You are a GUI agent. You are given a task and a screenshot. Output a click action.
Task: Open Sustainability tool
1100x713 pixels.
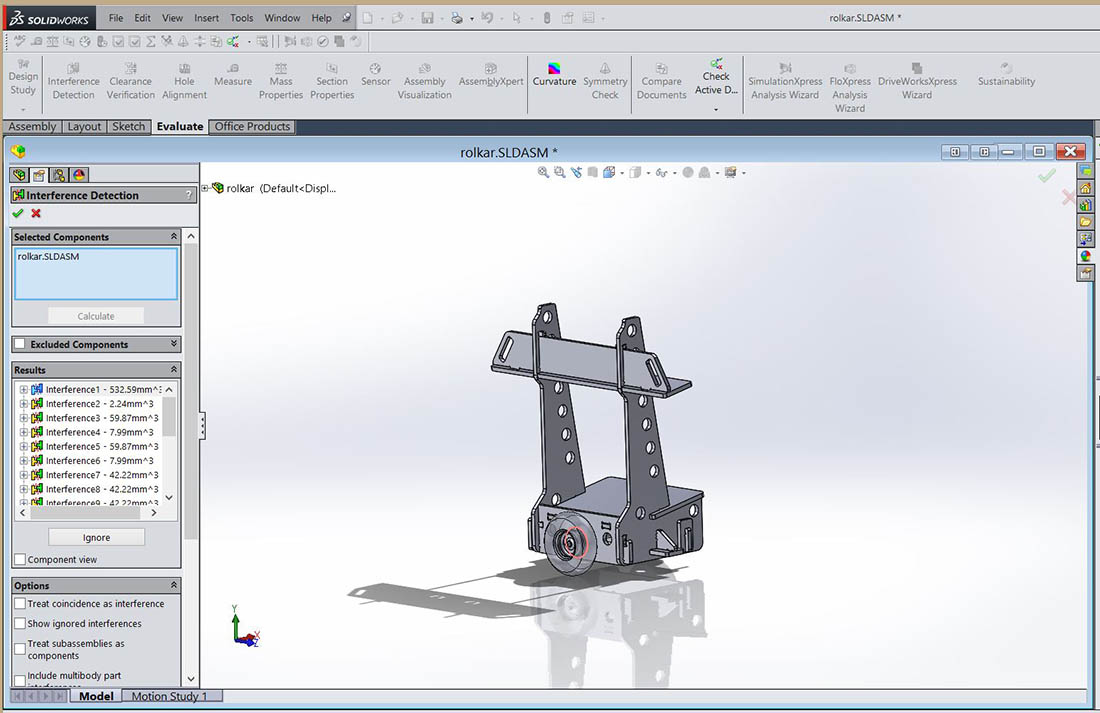[x=1006, y=74]
